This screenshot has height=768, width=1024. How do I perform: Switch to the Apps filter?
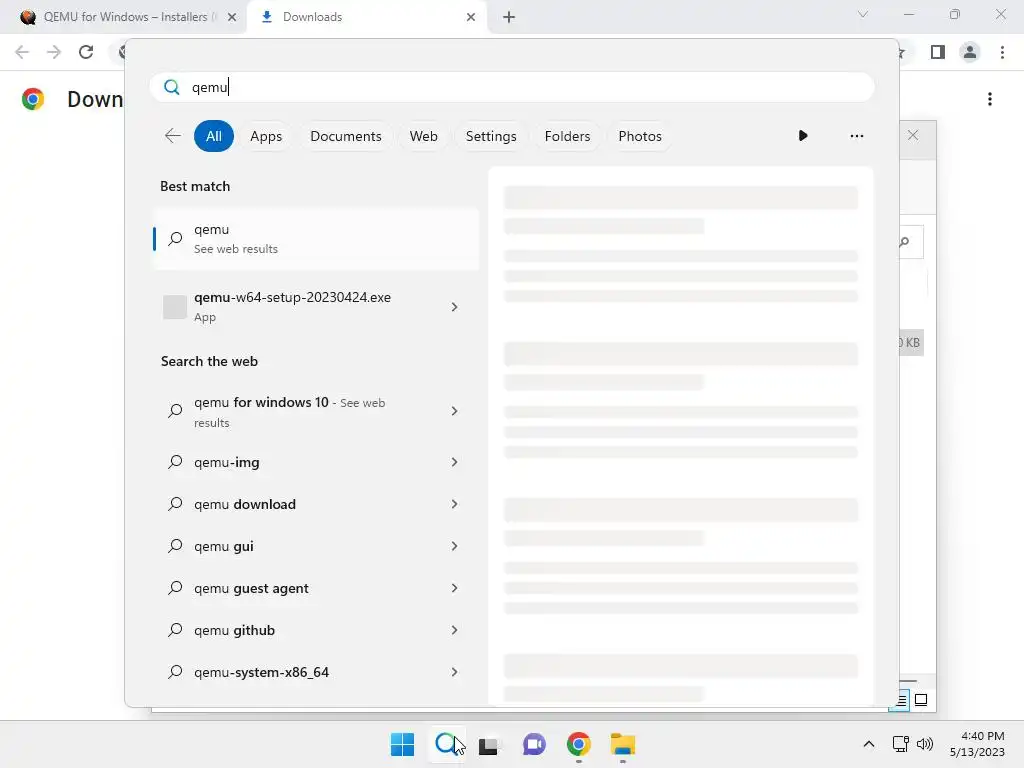(x=266, y=136)
